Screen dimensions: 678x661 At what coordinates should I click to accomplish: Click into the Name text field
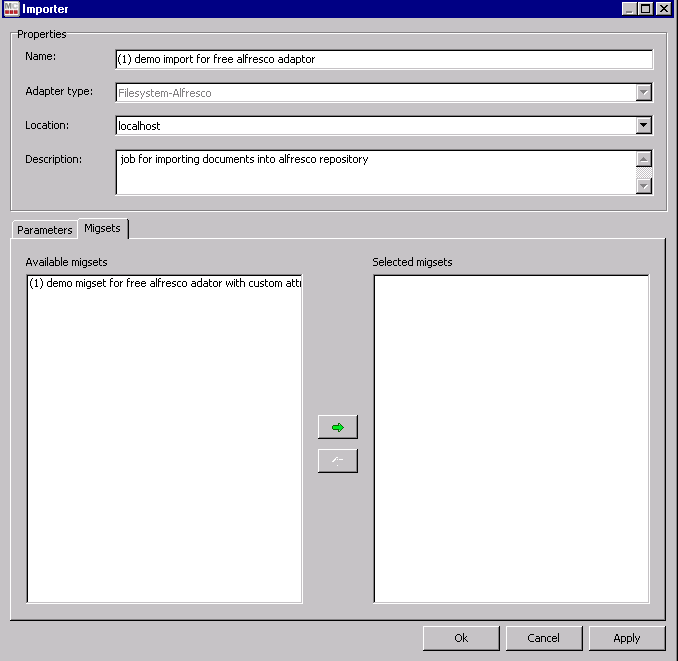pos(384,59)
